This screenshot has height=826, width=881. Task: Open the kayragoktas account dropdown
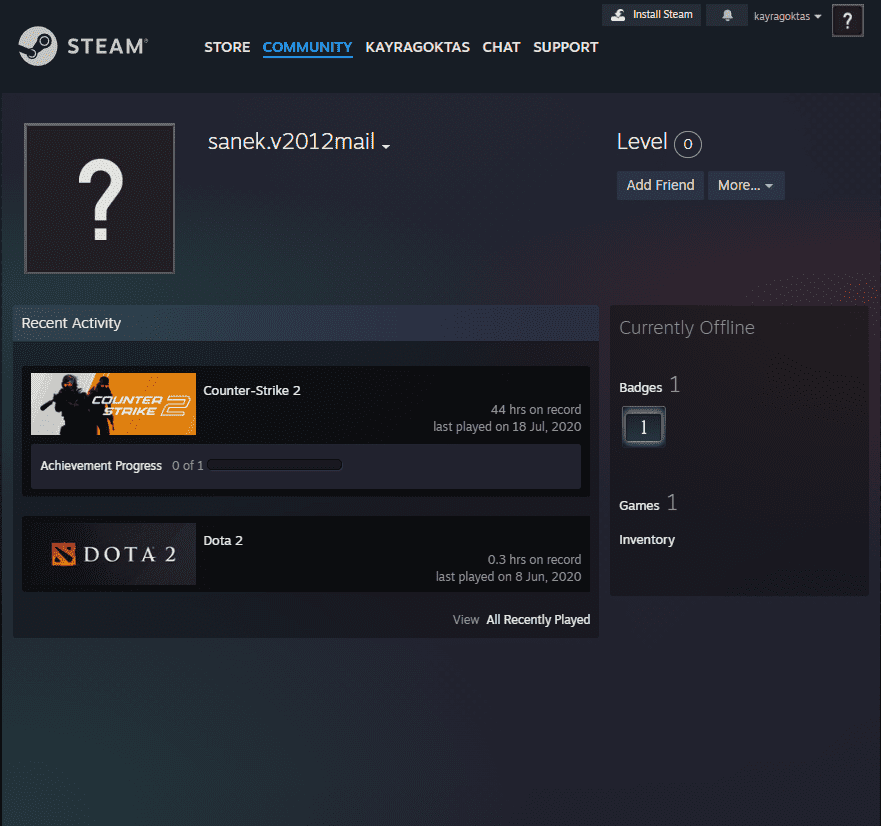pos(786,15)
